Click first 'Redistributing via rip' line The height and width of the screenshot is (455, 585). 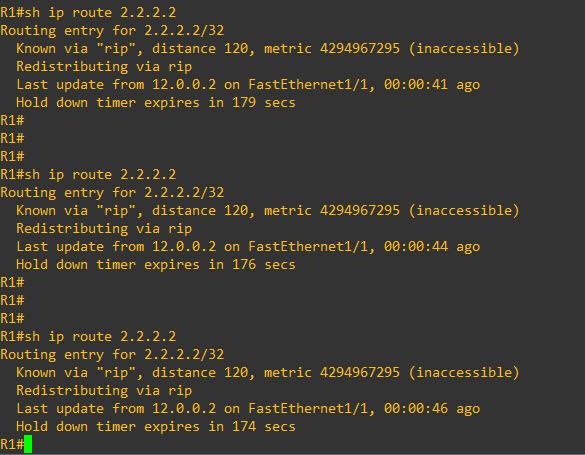click(104, 66)
